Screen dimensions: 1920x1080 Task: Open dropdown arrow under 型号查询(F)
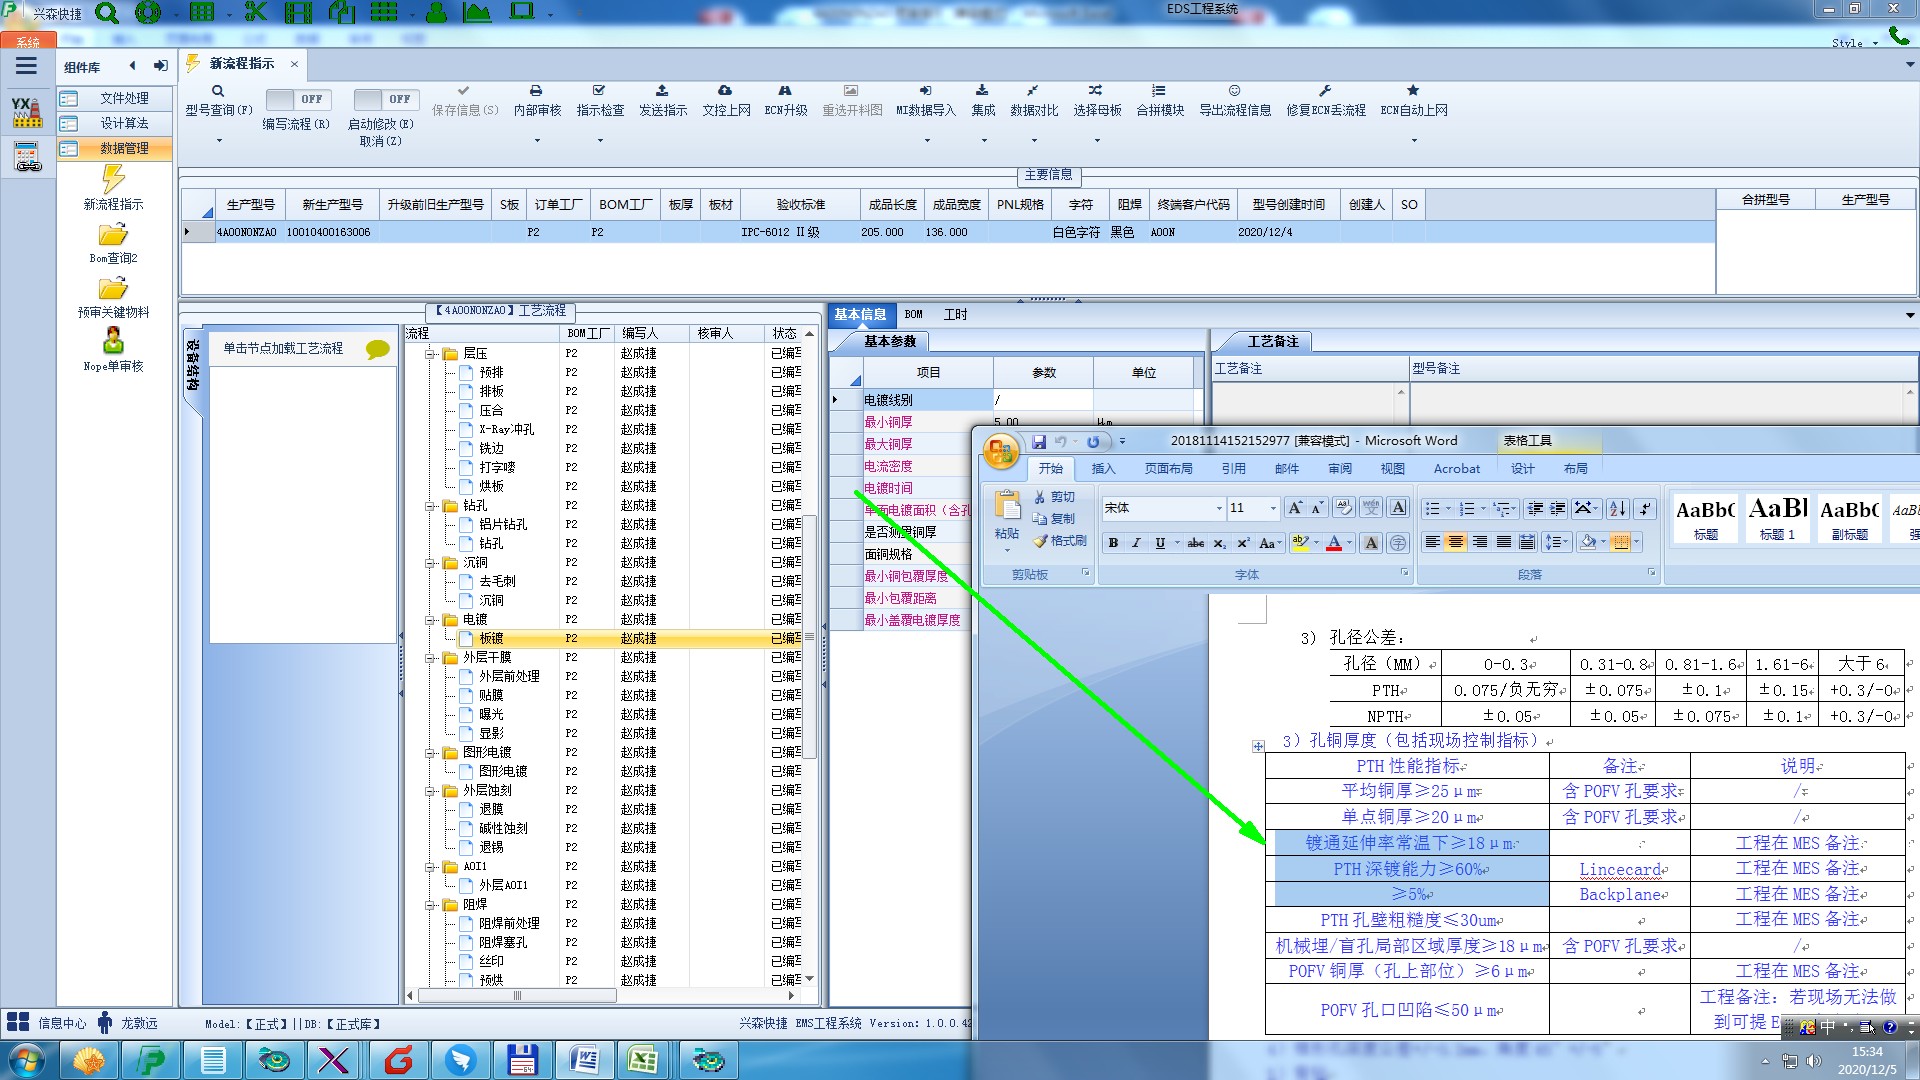pos(218,140)
